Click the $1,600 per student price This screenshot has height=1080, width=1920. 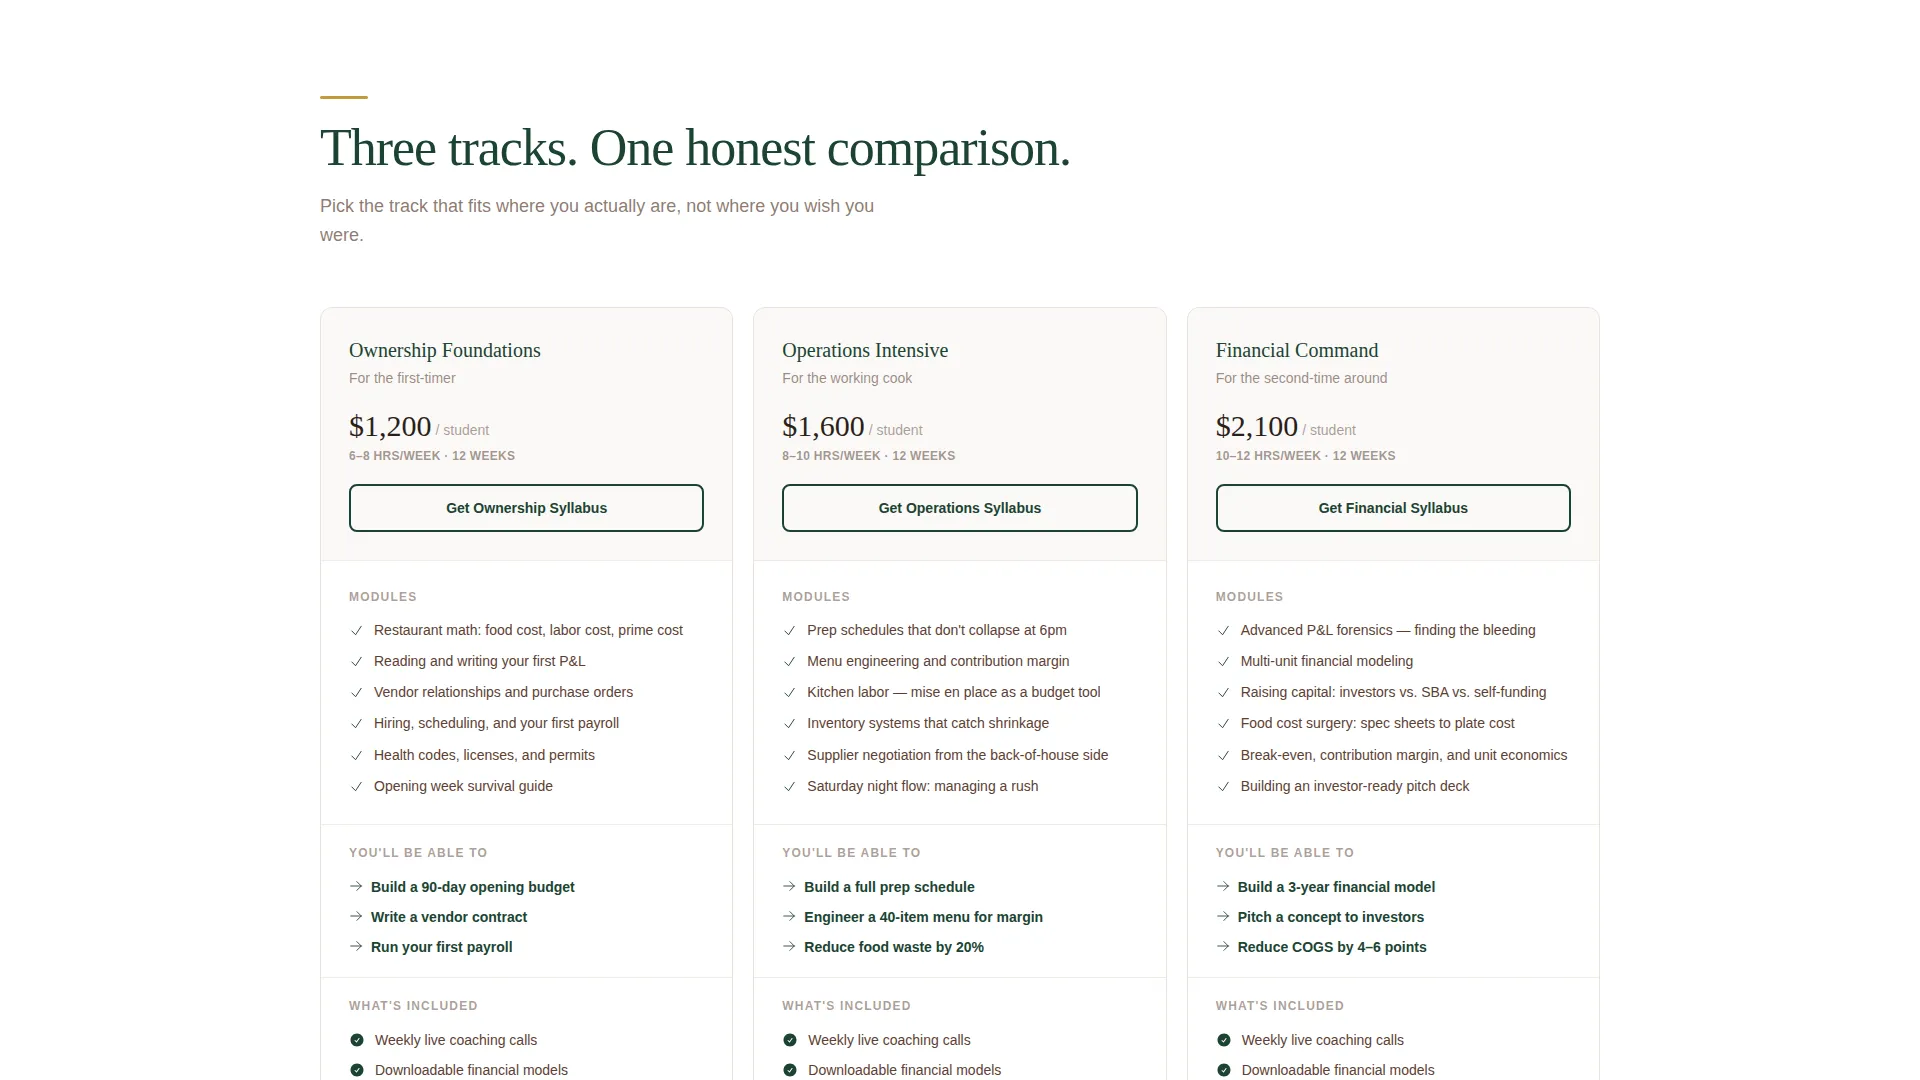point(852,427)
